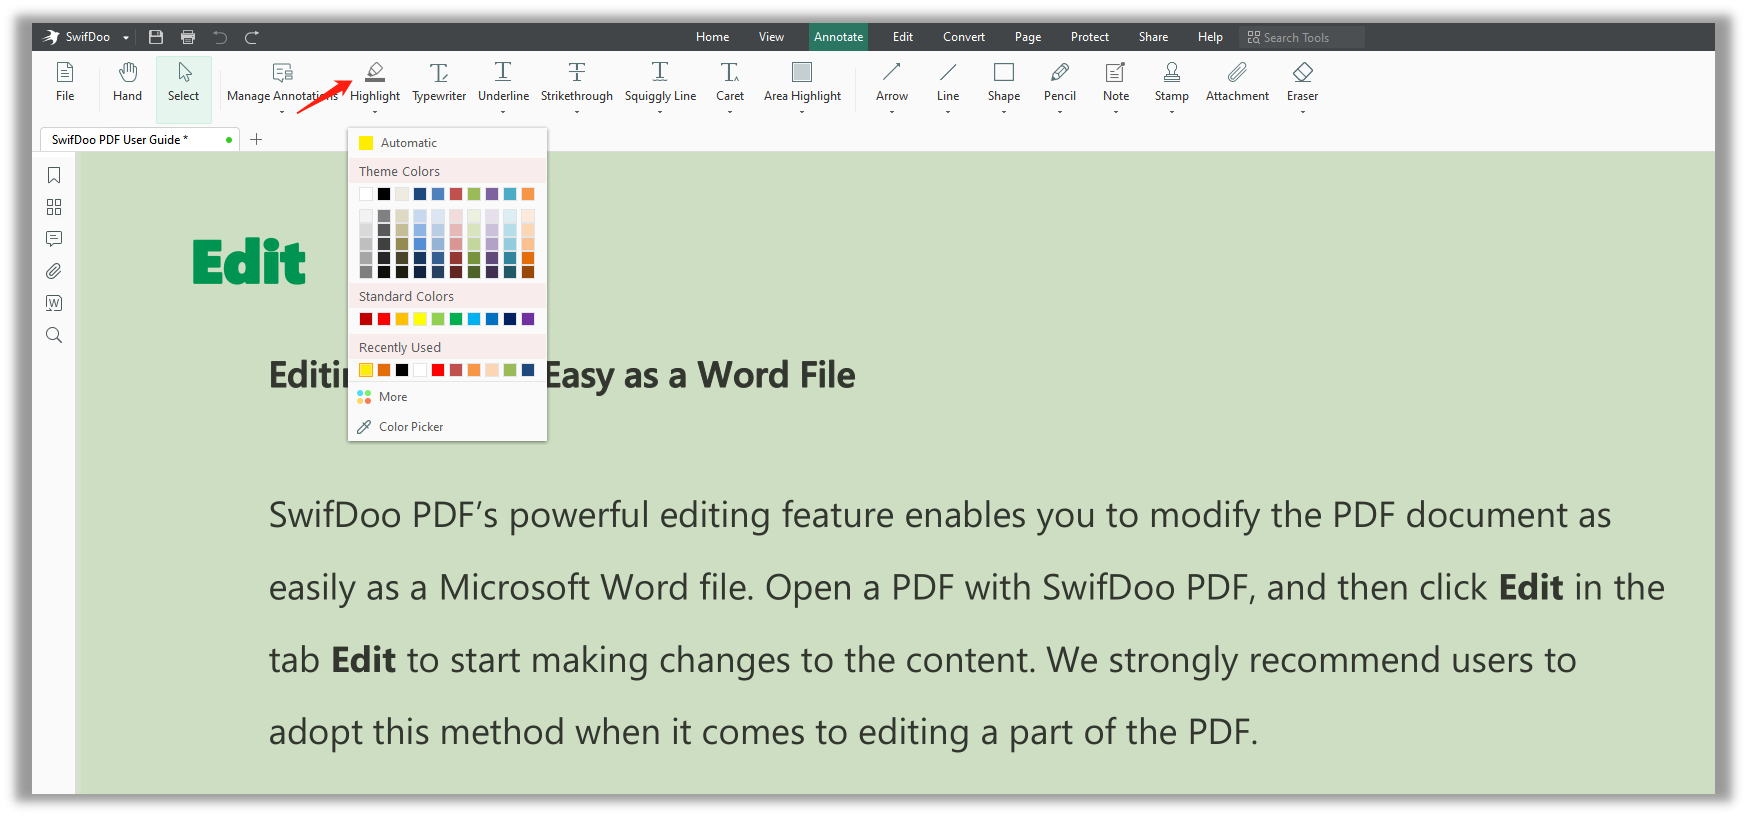Image resolution: width=1748 pixels, height=818 pixels.
Task: Add an Attachment
Action: click(x=1237, y=82)
